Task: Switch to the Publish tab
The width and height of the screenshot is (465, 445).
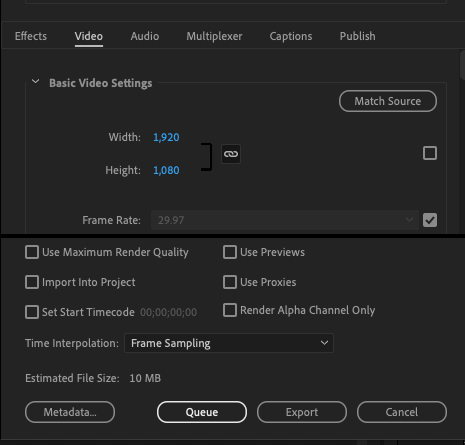Action: [x=357, y=36]
